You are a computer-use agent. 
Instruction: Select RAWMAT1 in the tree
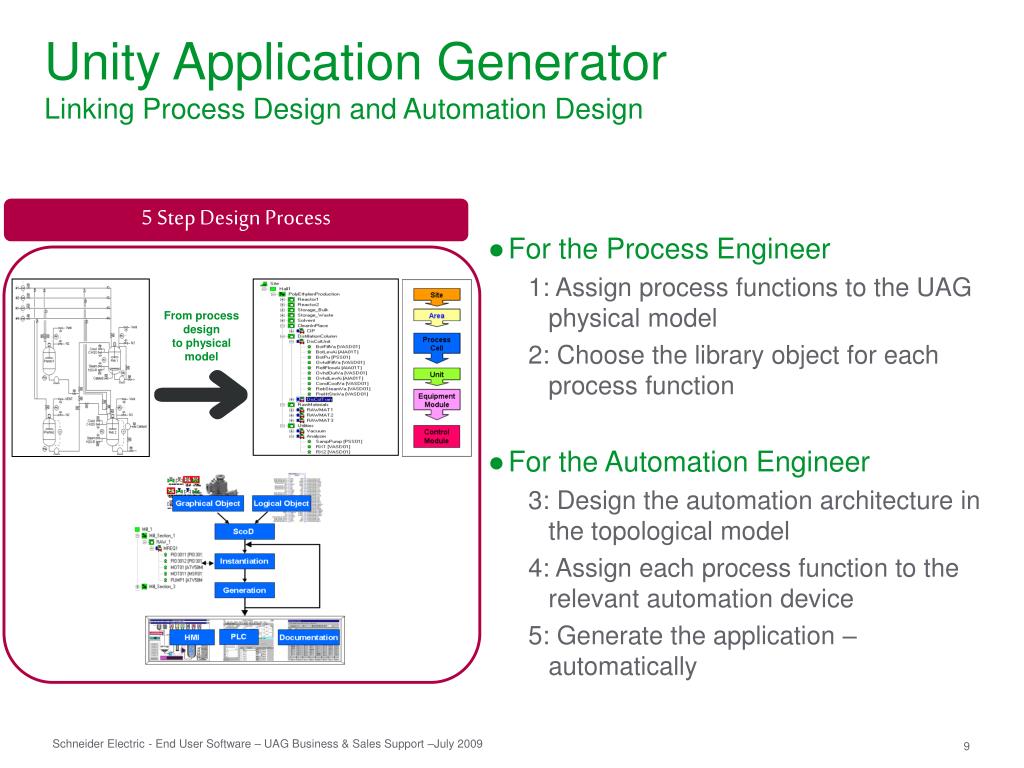tap(320, 409)
